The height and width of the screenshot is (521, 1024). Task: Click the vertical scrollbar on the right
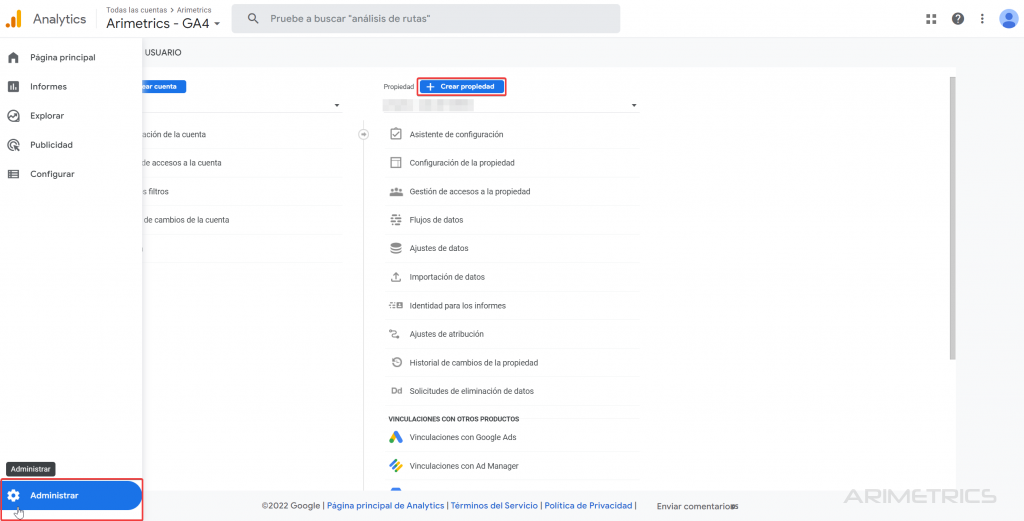952,218
